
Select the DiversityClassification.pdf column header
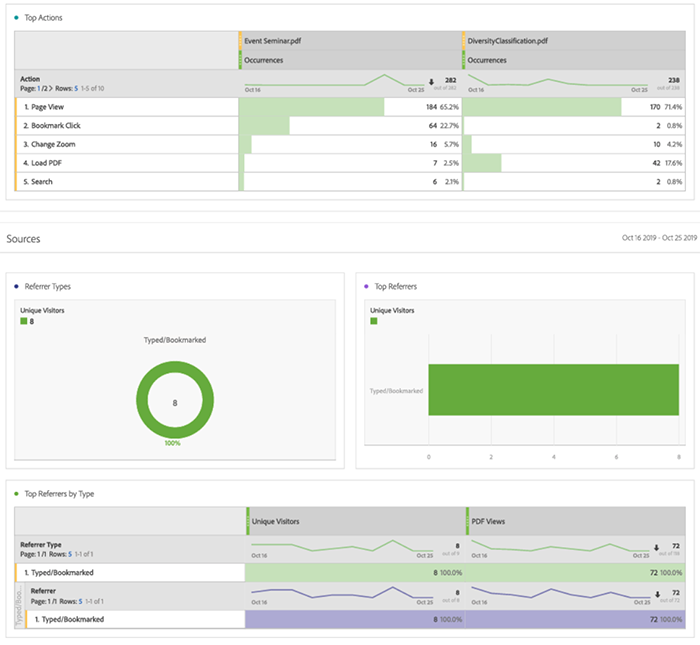[506, 42]
